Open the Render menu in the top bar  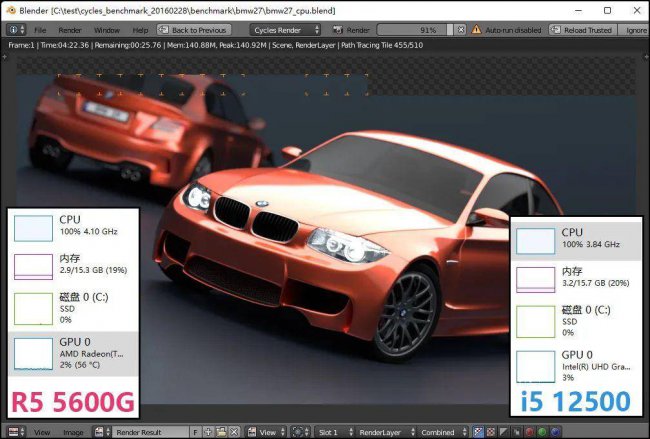(70, 30)
